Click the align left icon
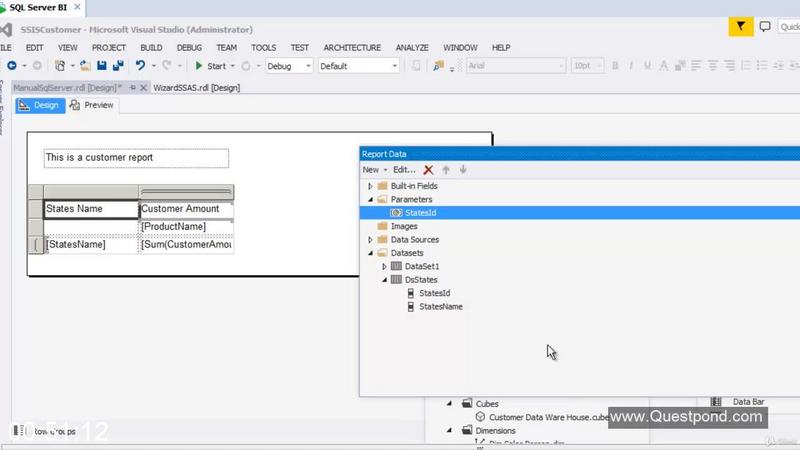The image size is (800, 450). point(696,66)
